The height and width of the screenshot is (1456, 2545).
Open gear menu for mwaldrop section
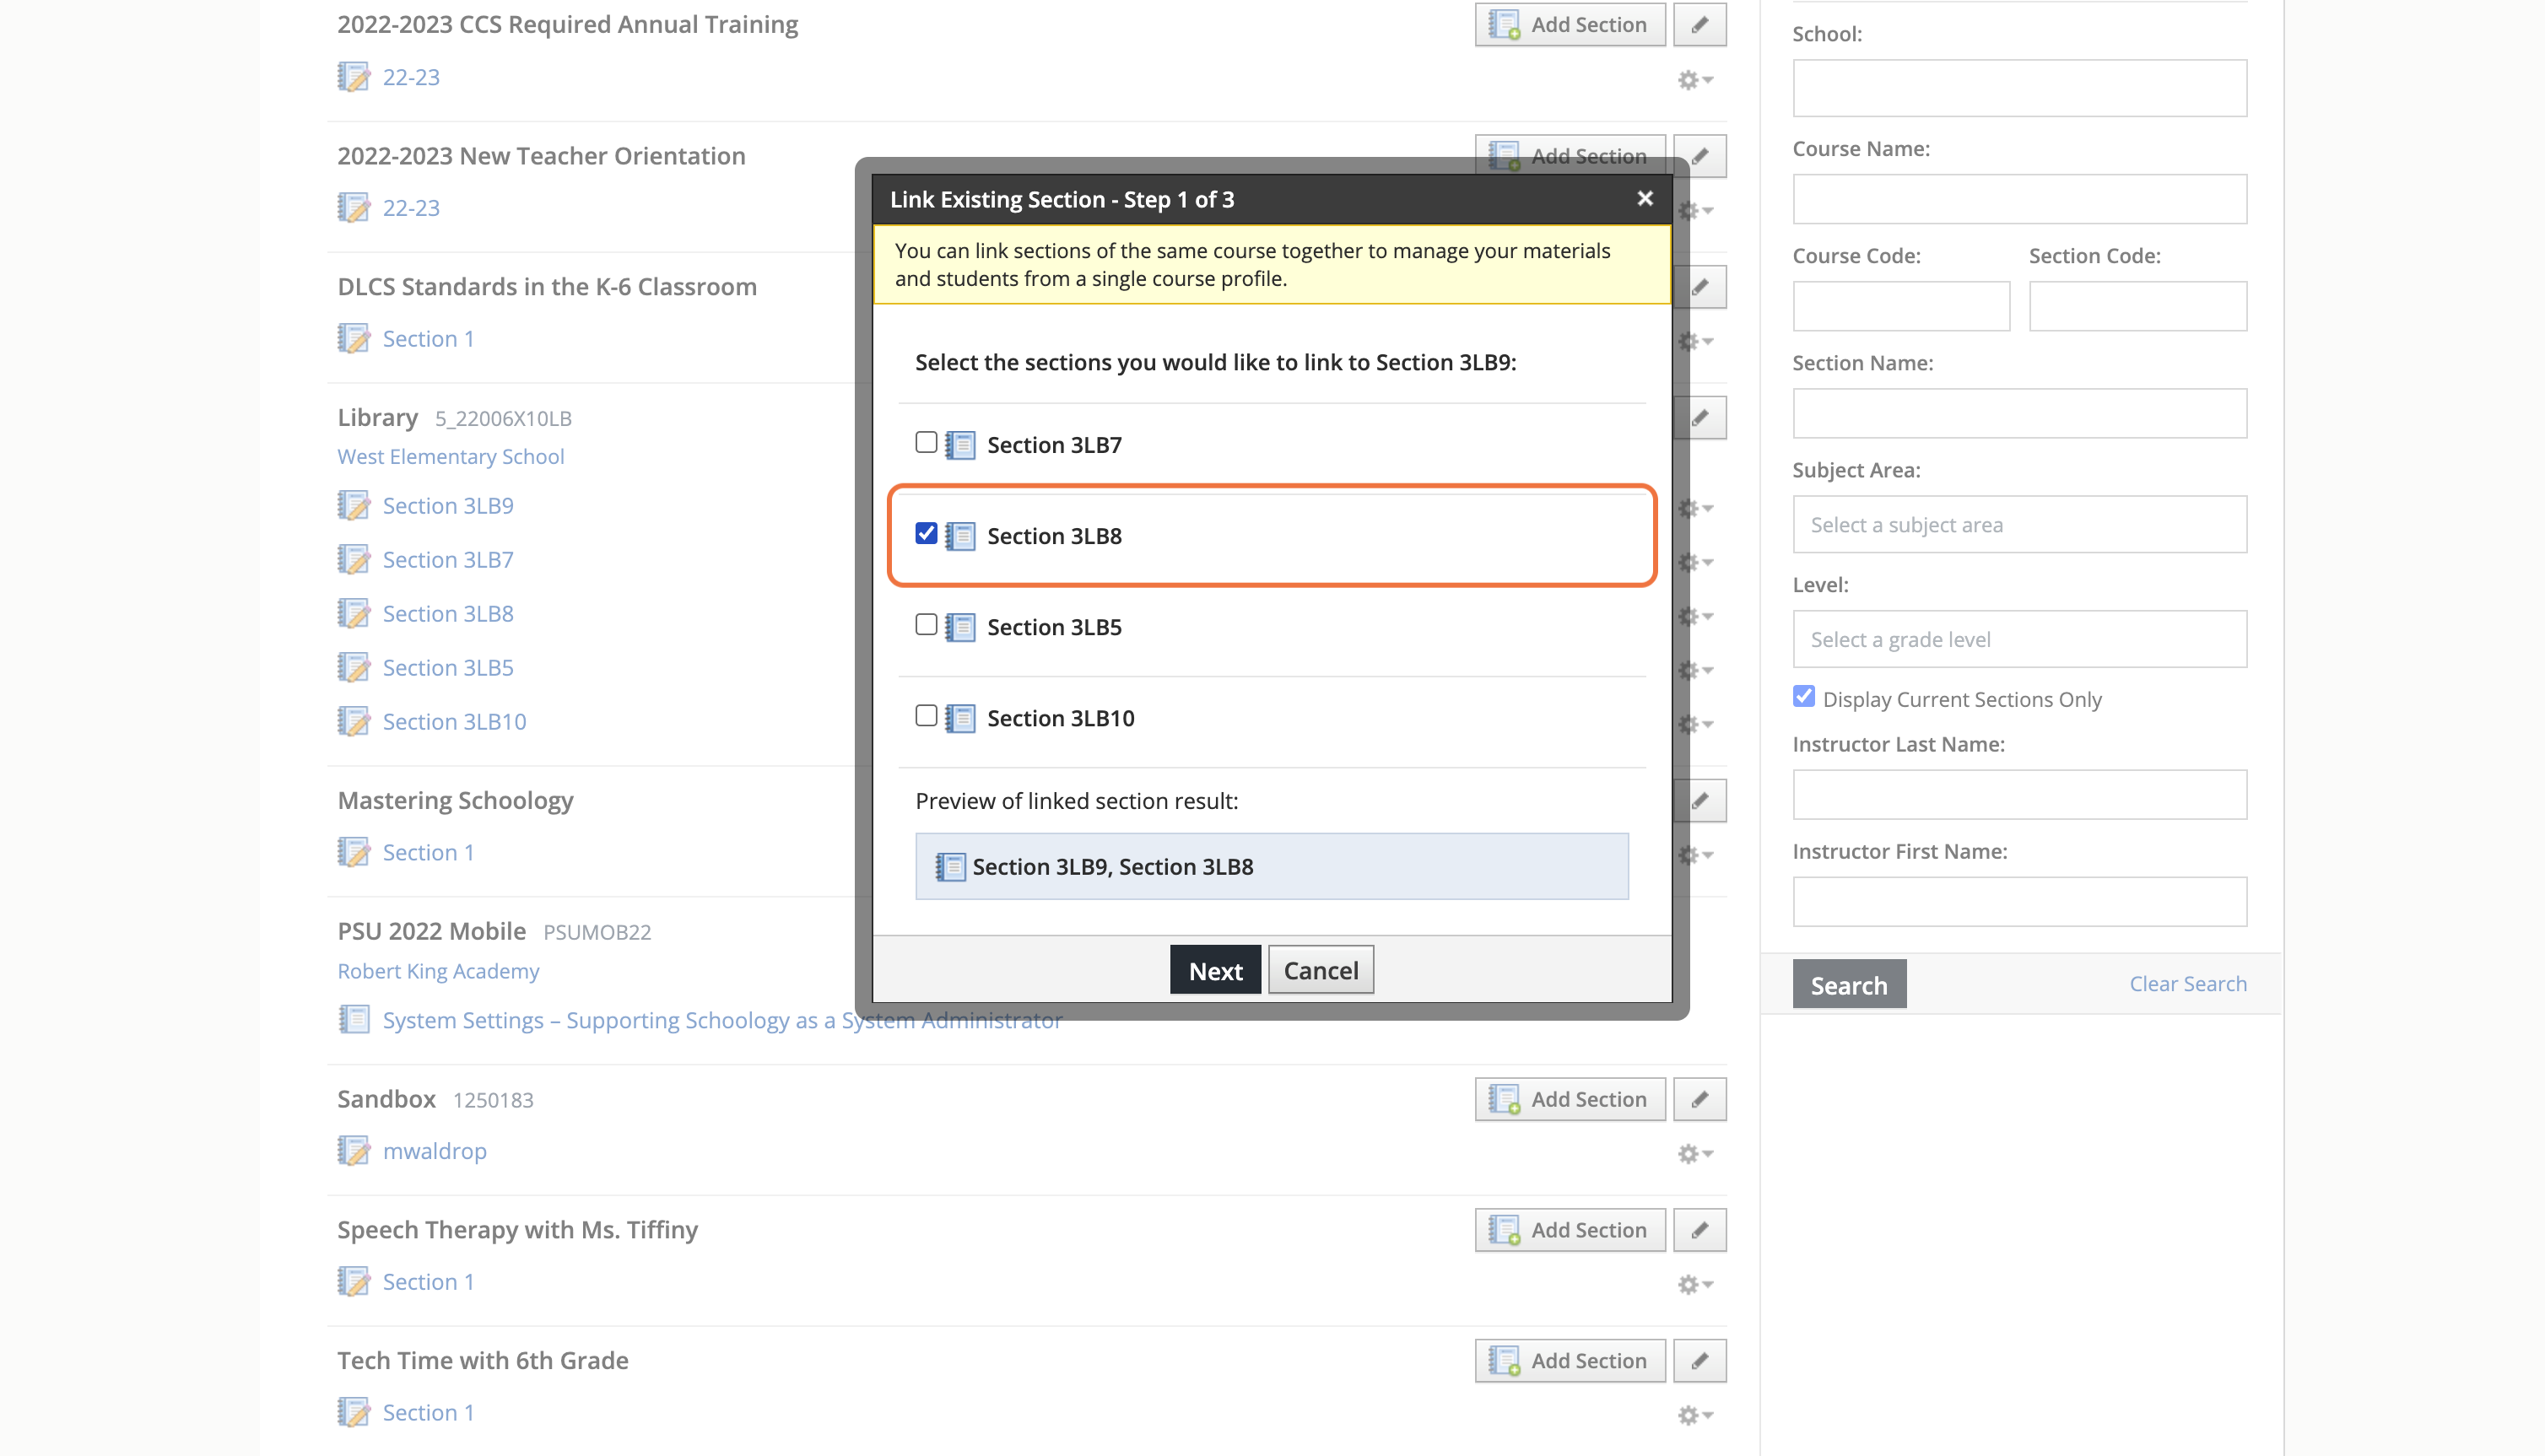[x=1694, y=1153]
